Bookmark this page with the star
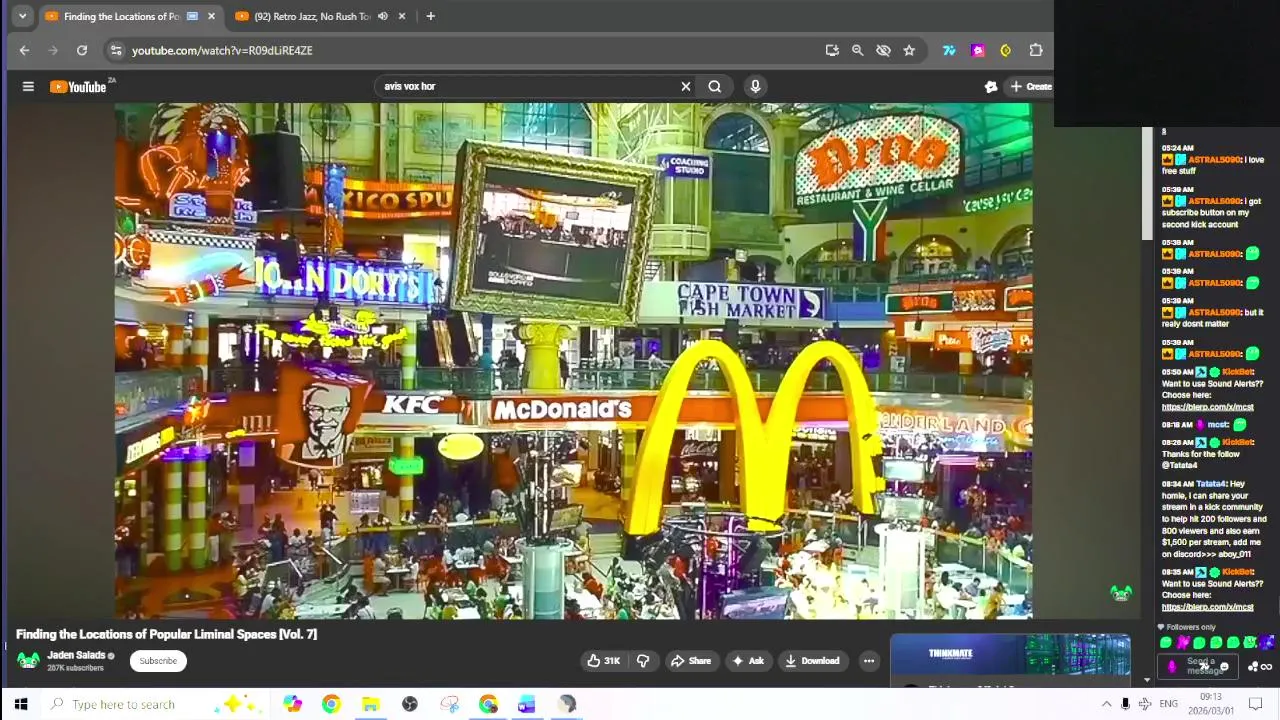The image size is (1280, 720). [909, 50]
